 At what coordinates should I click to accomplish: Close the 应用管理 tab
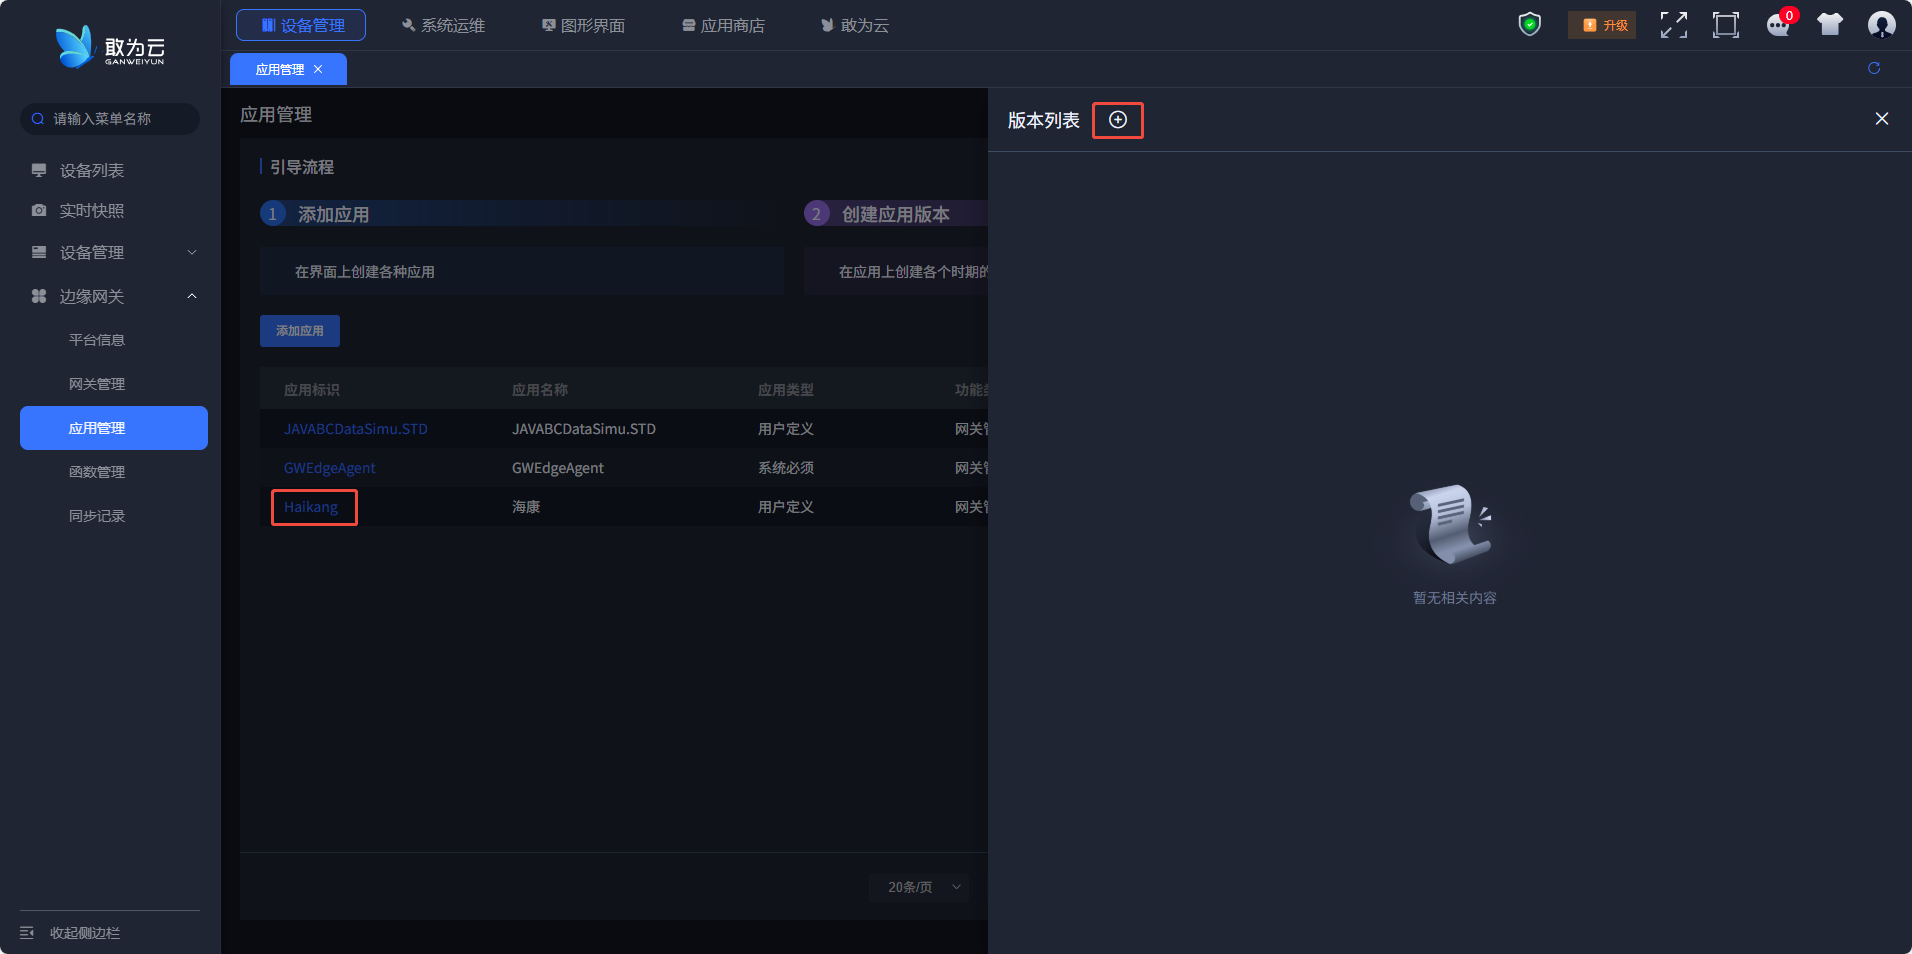pyautogui.click(x=318, y=69)
